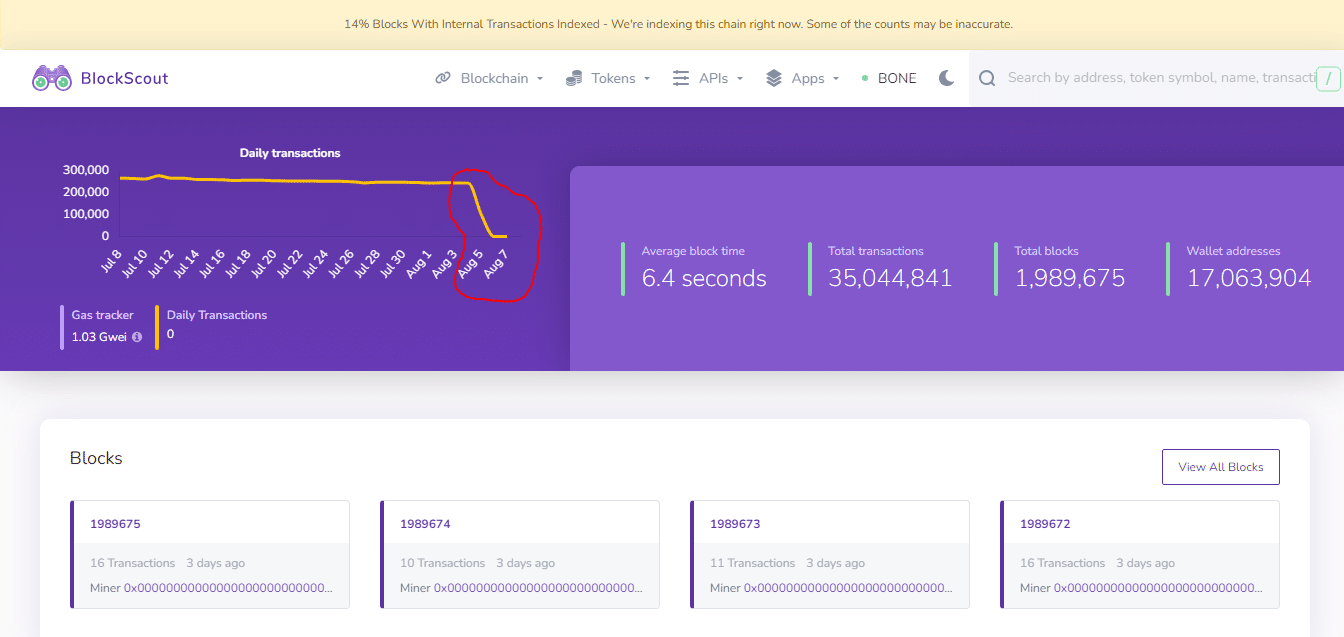The image size is (1344, 637).
Task: Click the slash shortcut key badge
Action: [x=1328, y=79]
